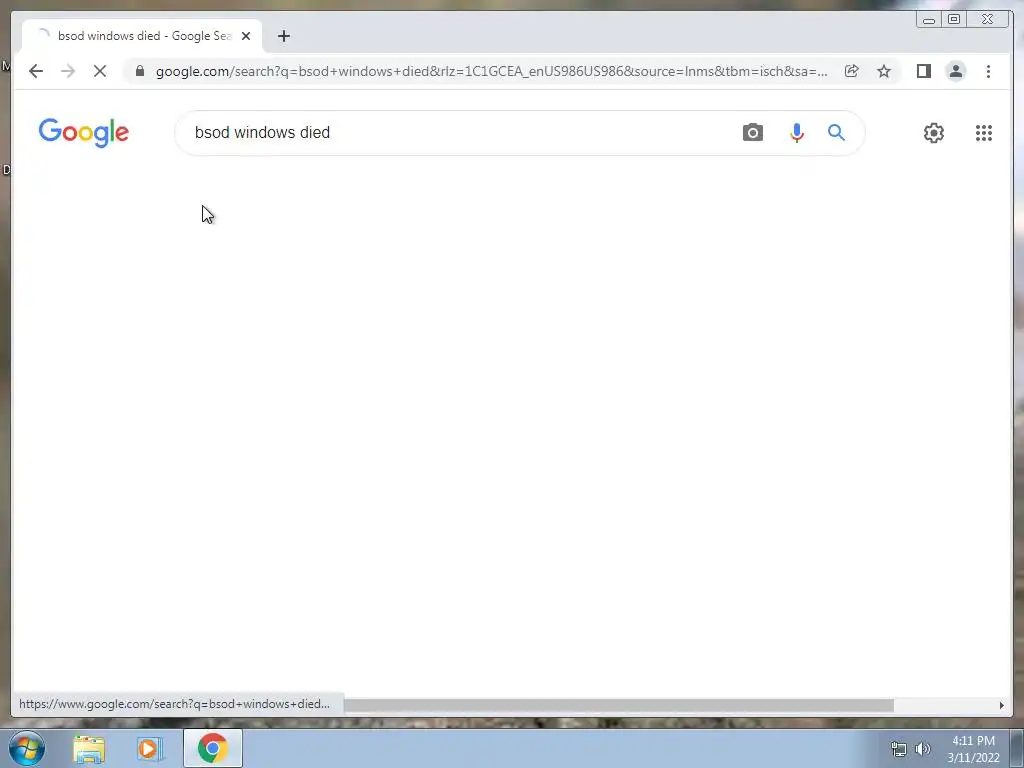Open Google quick settings gear
Image resolution: width=1024 pixels, height=768 pixels.
coord(934,133)
